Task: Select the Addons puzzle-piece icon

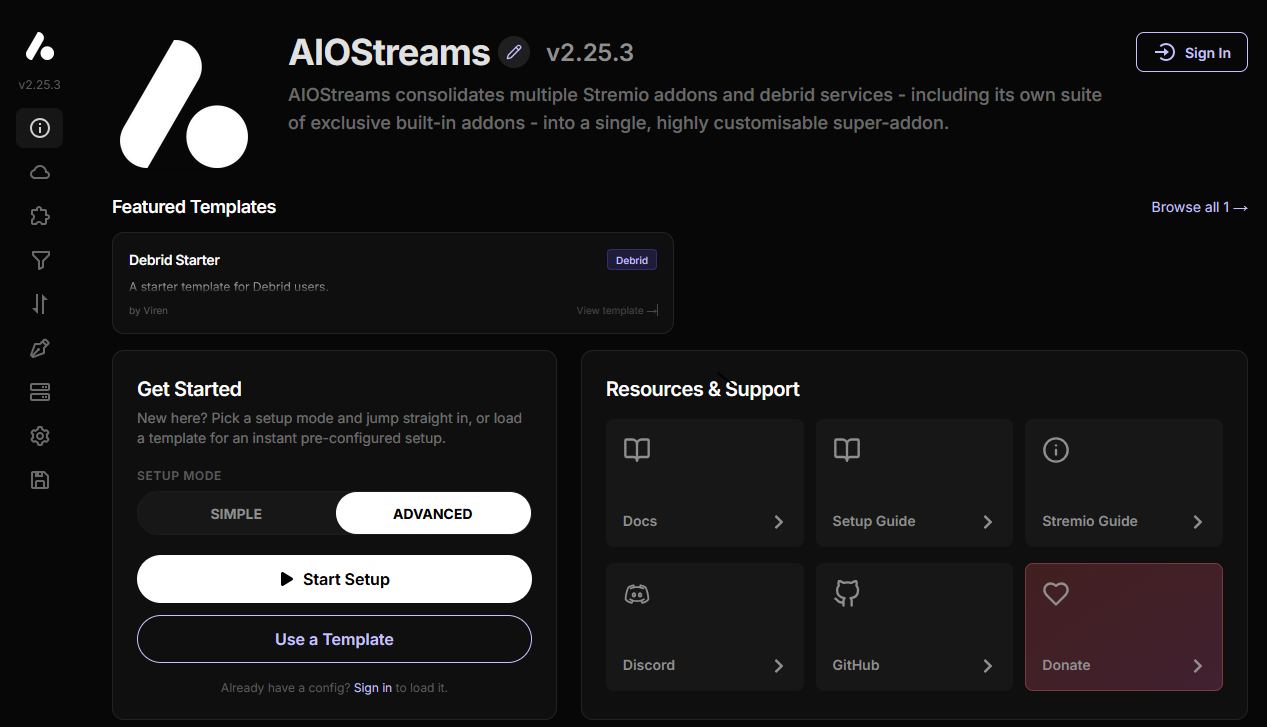Action: coord(39,216)
